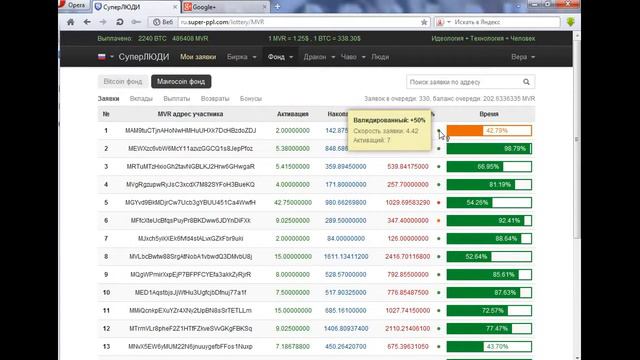Click address MAM9tuCTjnAHoNwHMHuUHXk7DcHBzdoZDJ

click(191, 131)
